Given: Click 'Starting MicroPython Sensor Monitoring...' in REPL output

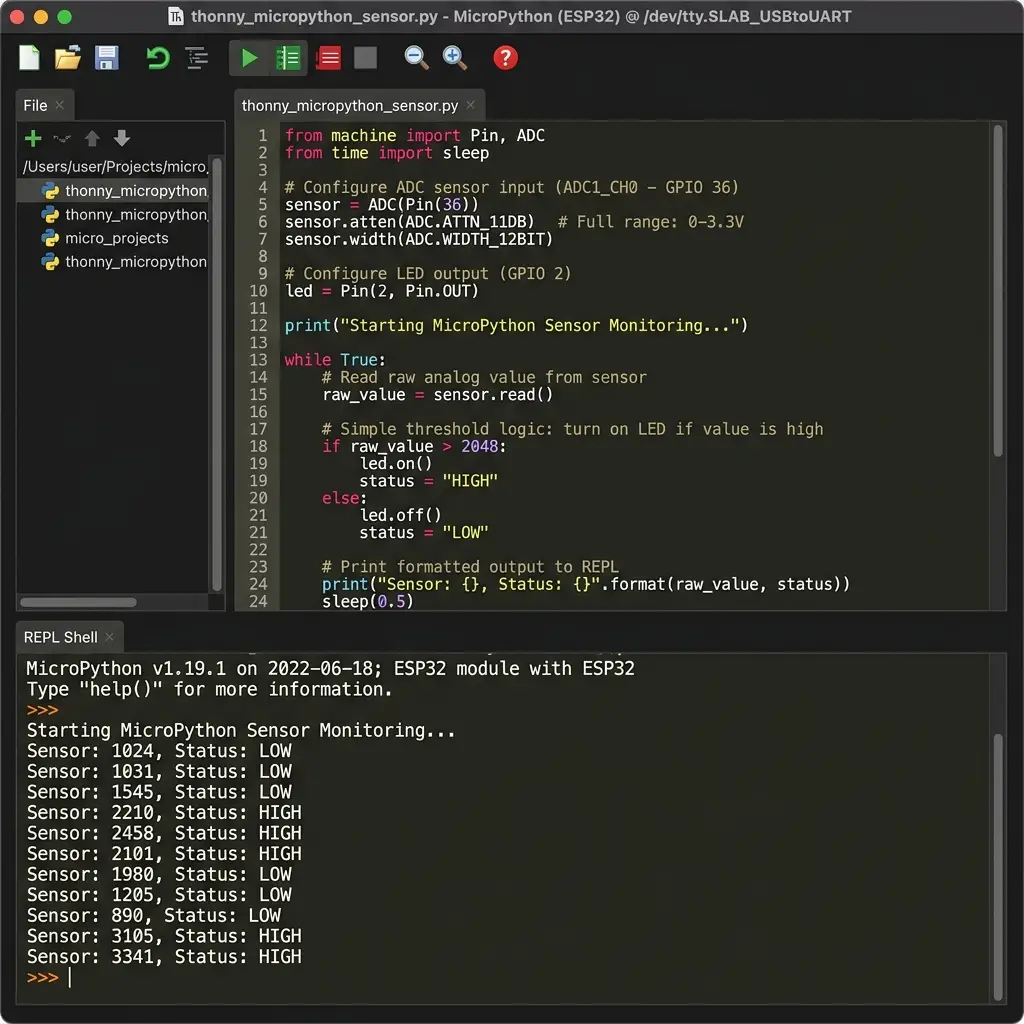Looking at the screenshot, I should click(x=241, y=730).
